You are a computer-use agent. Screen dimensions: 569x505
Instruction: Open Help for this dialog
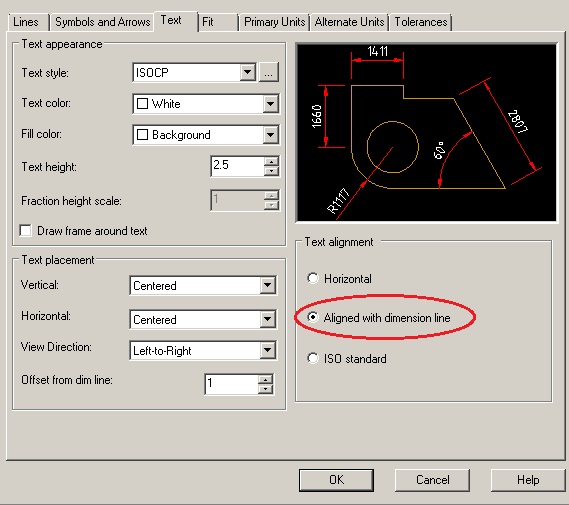528,480
